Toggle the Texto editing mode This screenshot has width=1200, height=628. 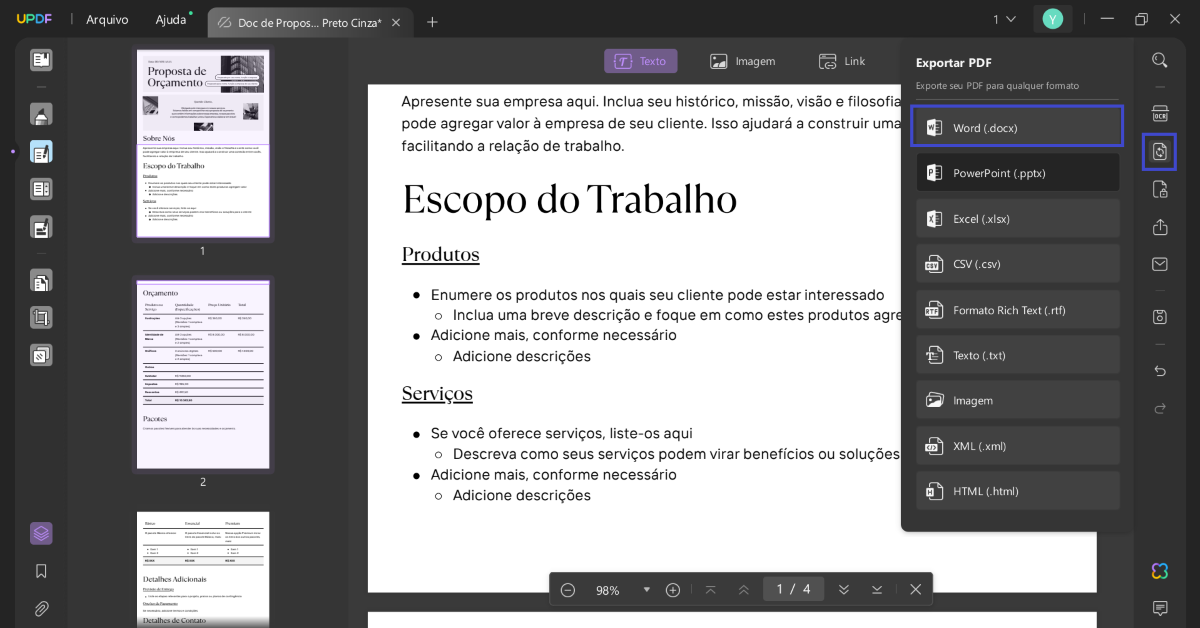point(640,60)
